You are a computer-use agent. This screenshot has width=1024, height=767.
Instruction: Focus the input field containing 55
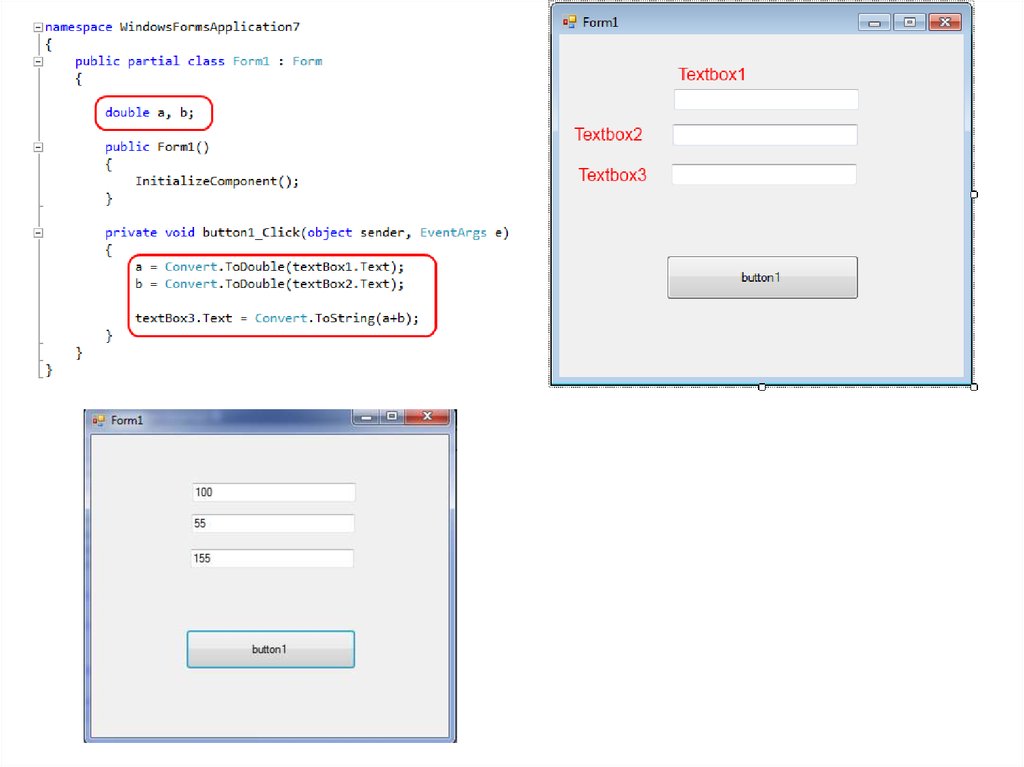click(x=273, y=524)
